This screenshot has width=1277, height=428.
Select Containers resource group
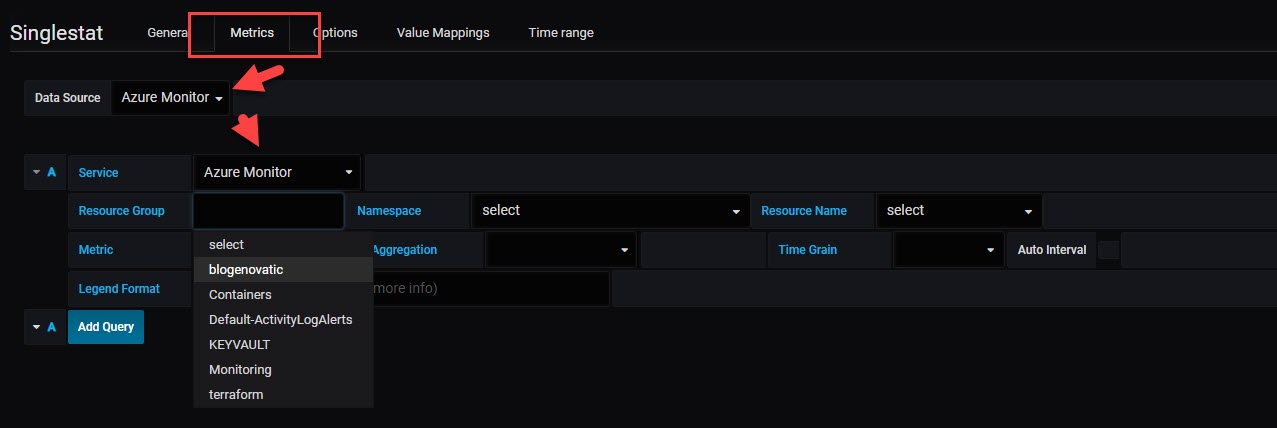(283, 294)
